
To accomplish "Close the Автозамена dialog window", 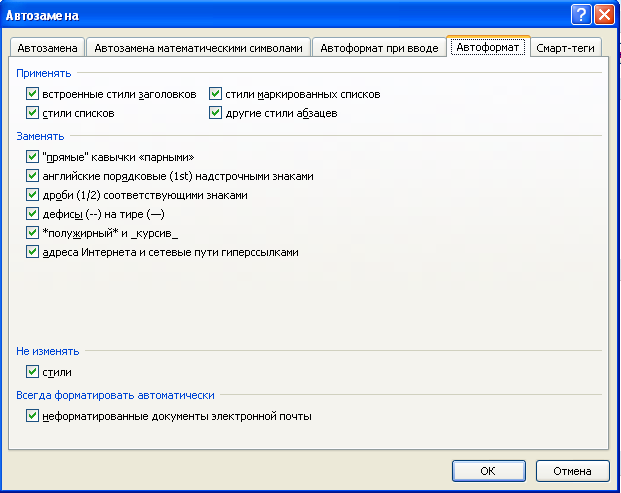I will click(604, 15).
